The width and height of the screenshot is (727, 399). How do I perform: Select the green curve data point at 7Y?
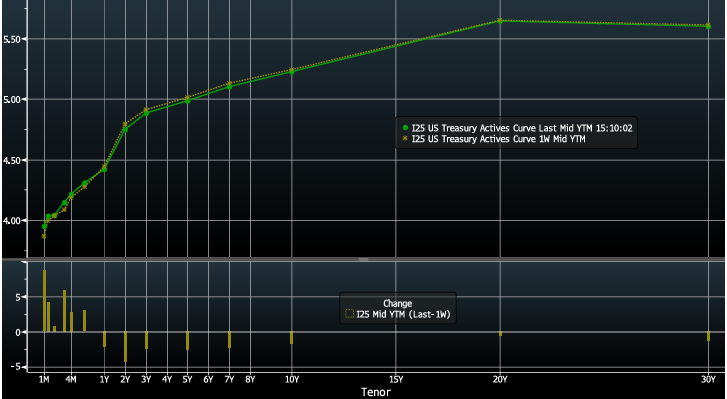click(229, 87)
